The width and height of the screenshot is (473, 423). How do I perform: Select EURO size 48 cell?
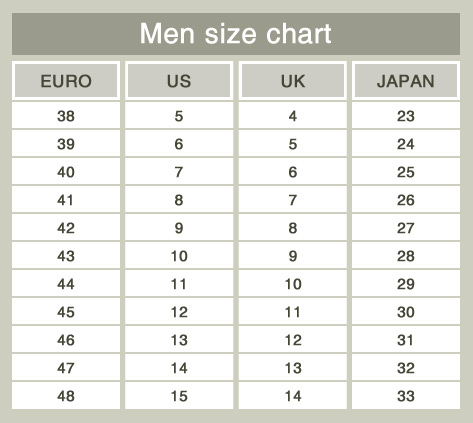pos(66,396)
